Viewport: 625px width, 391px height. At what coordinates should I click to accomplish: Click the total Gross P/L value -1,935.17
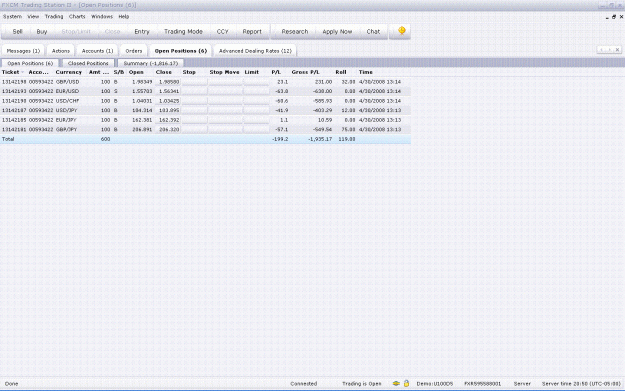(x=320, y=139)
